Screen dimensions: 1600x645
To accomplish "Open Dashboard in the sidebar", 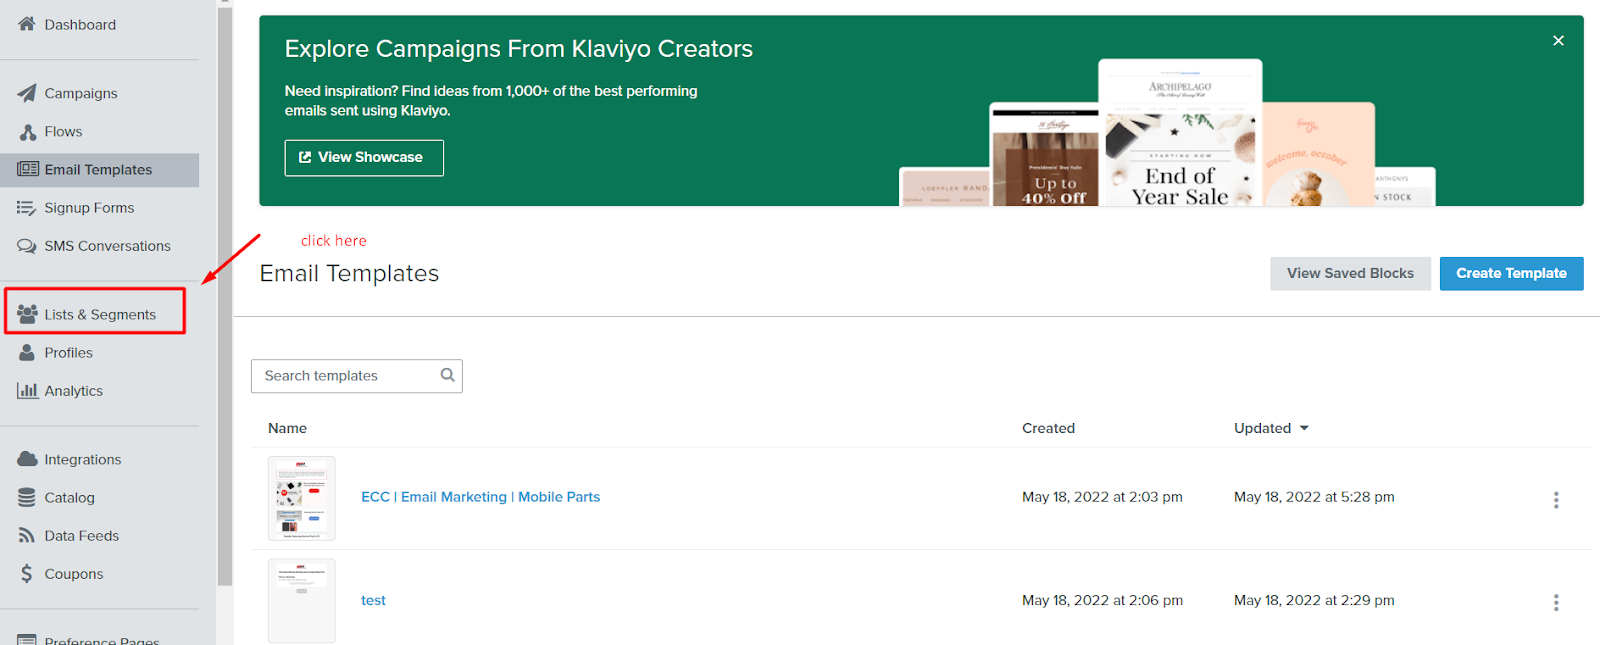I will point(80,24).
